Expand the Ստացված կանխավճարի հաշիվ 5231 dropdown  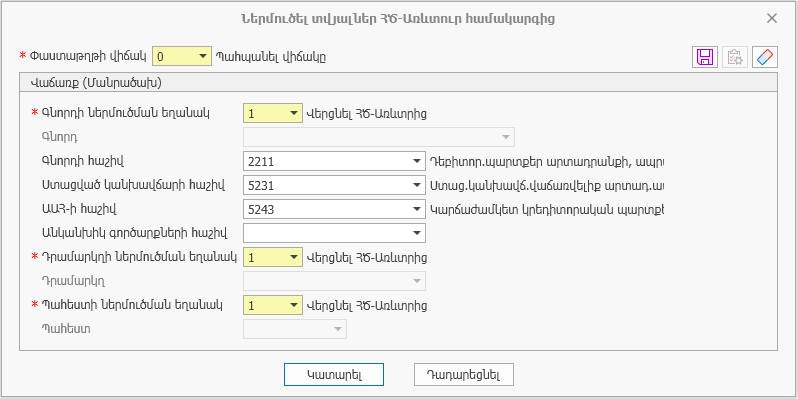click(x=417, y=186)
